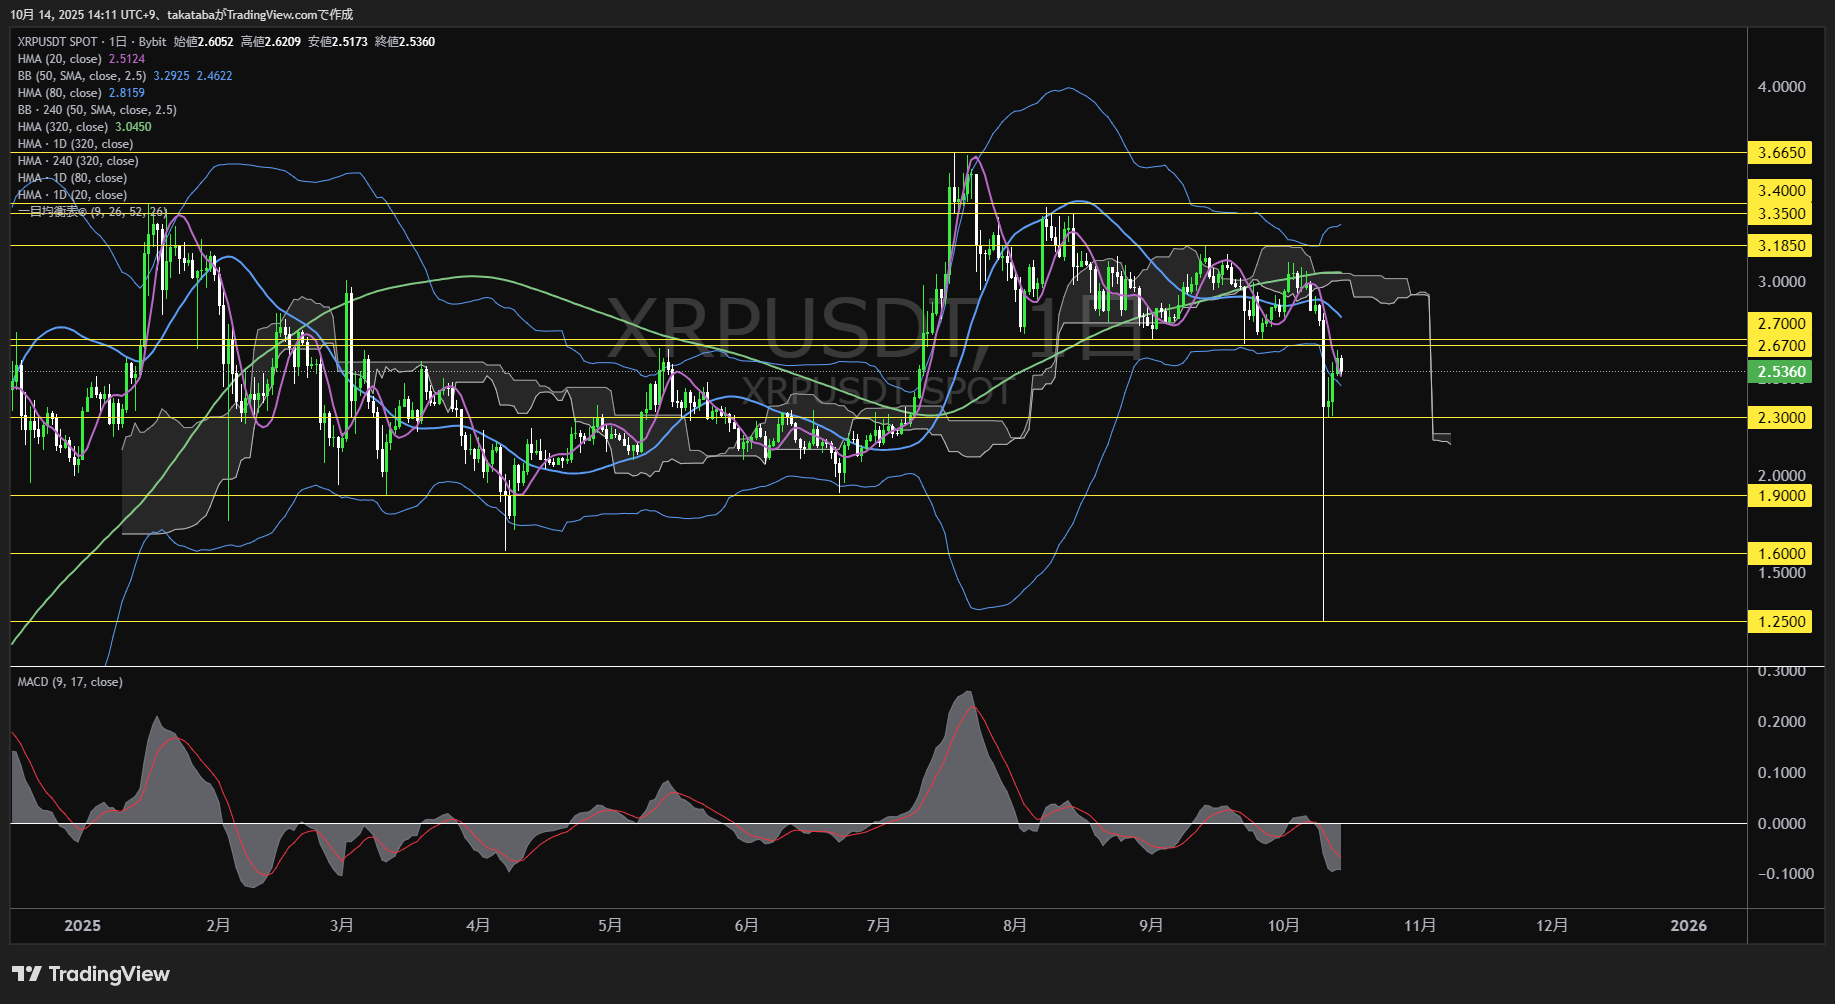Screen dimensions: 1835x1004
Task: Click the 2026 label on time axis
Action: click(1688, 926)
